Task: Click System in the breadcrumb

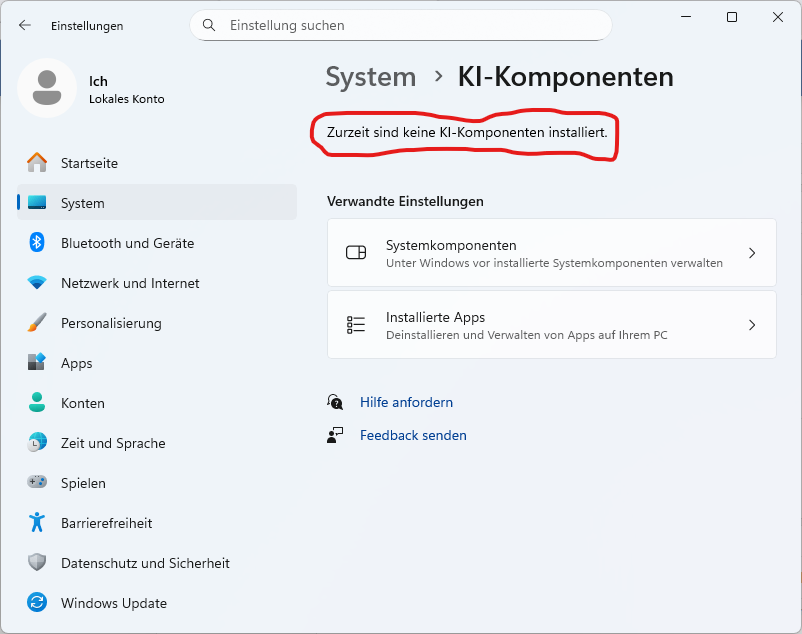Action: pos(371,77)
